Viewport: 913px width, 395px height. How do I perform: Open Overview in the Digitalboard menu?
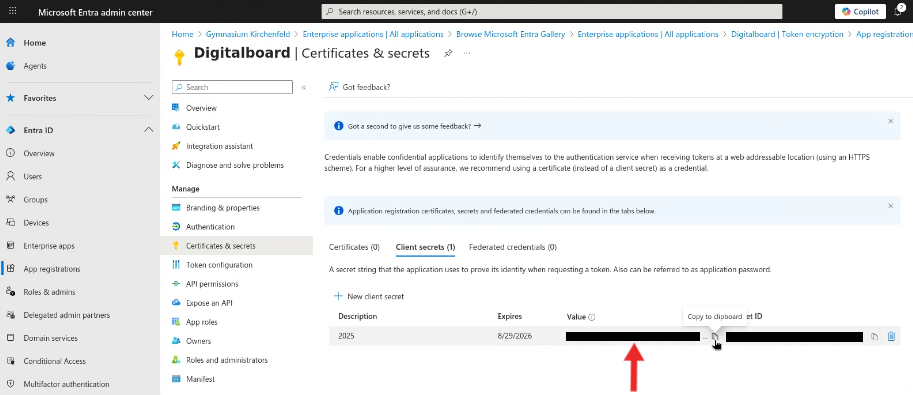point(201,108)
